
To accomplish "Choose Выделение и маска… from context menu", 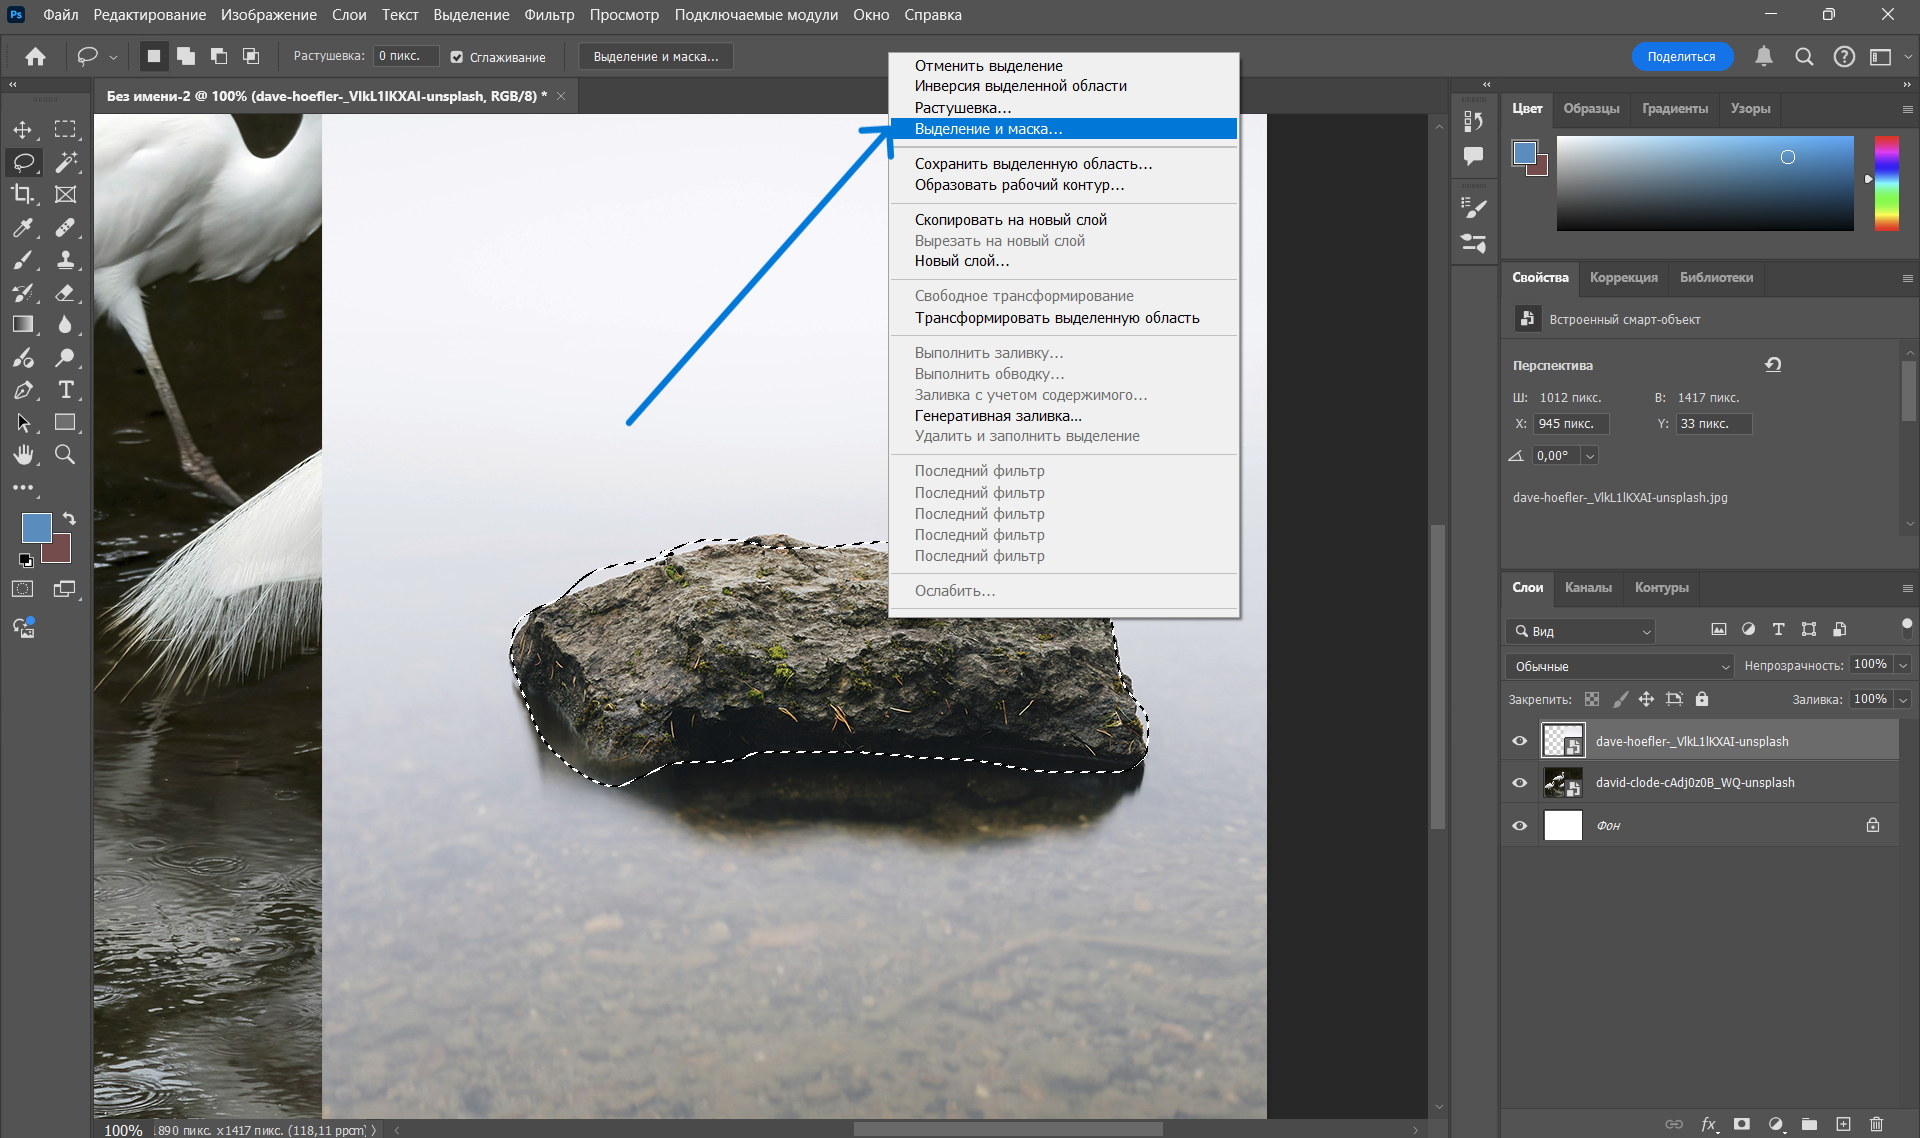I will (1063, 129).
